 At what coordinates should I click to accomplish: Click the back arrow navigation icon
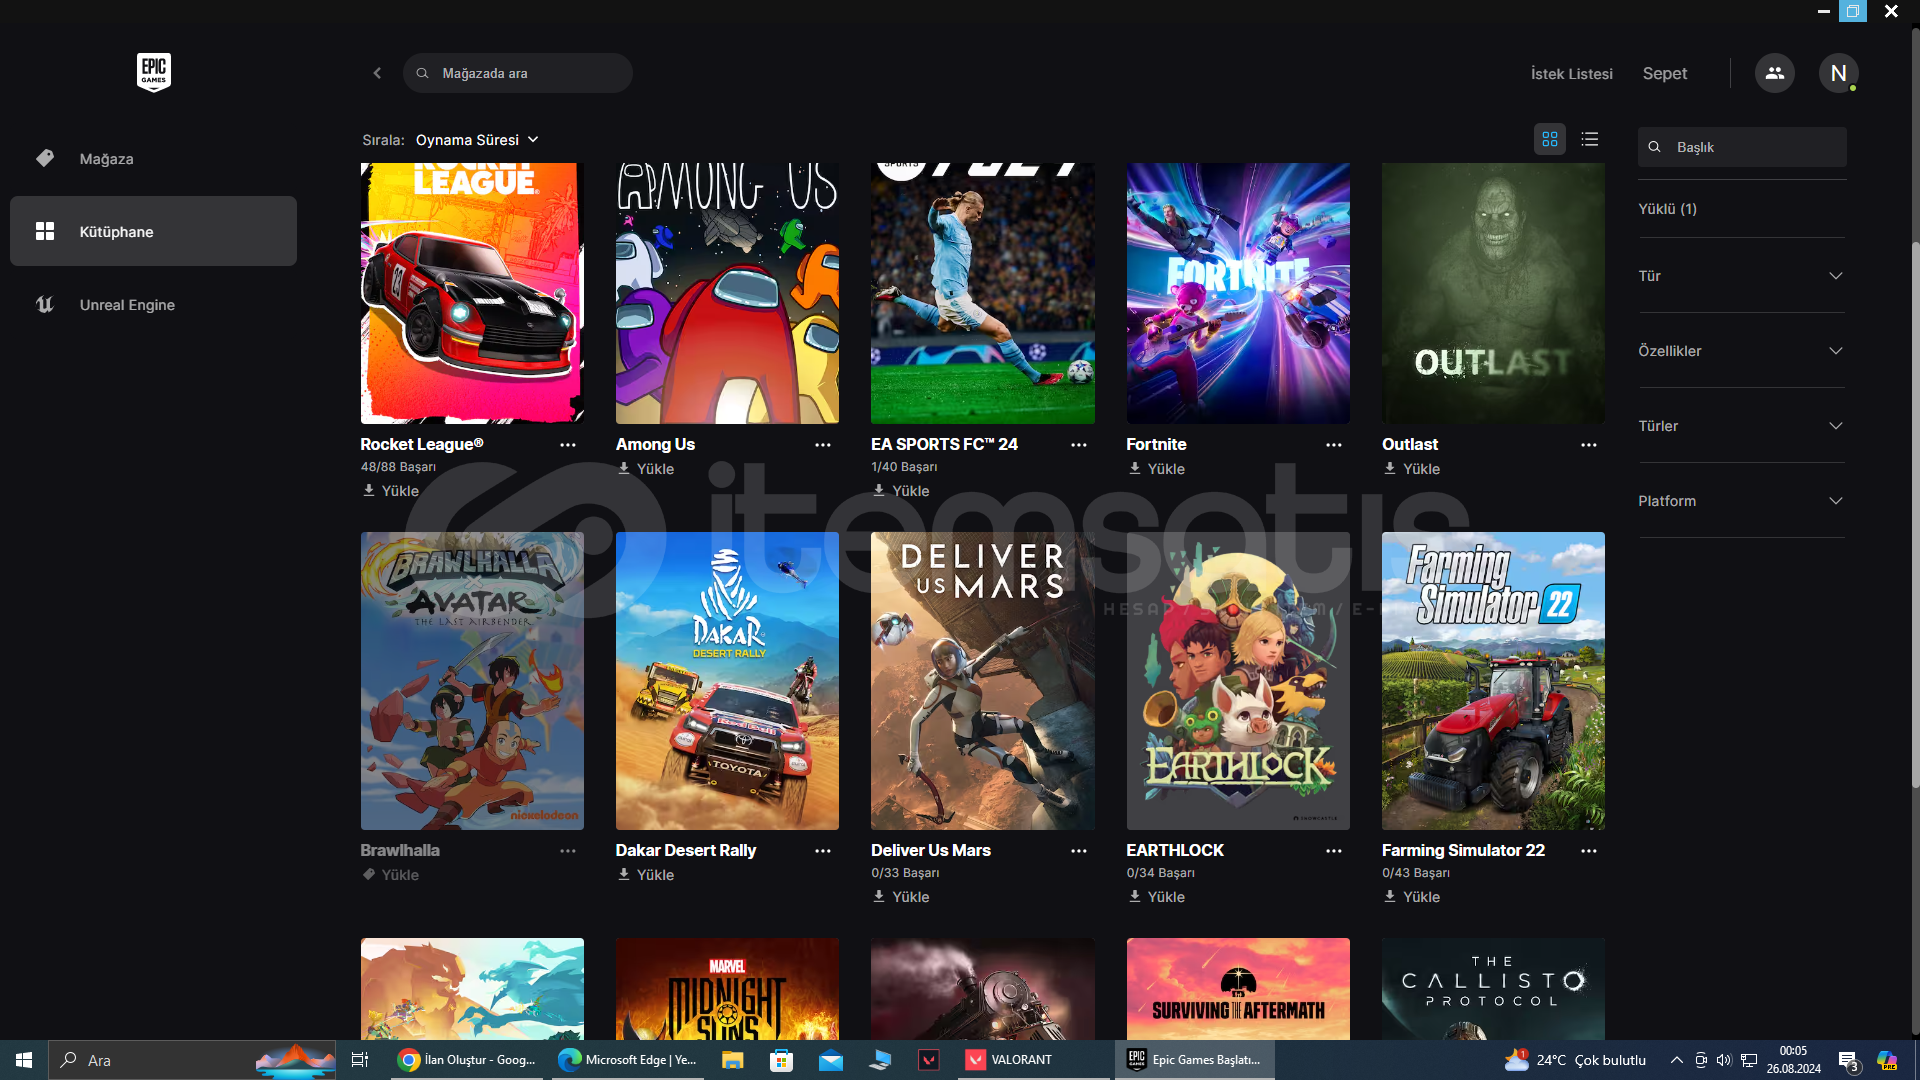point(377,73)
